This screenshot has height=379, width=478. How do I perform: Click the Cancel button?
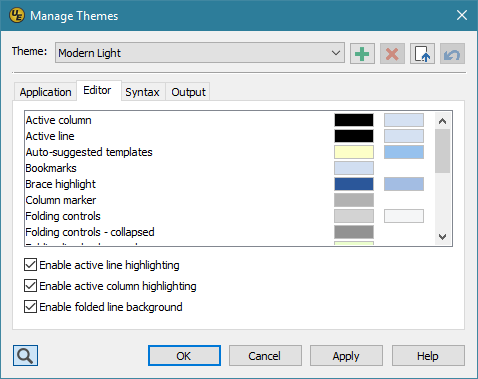[x=265, y=356]
